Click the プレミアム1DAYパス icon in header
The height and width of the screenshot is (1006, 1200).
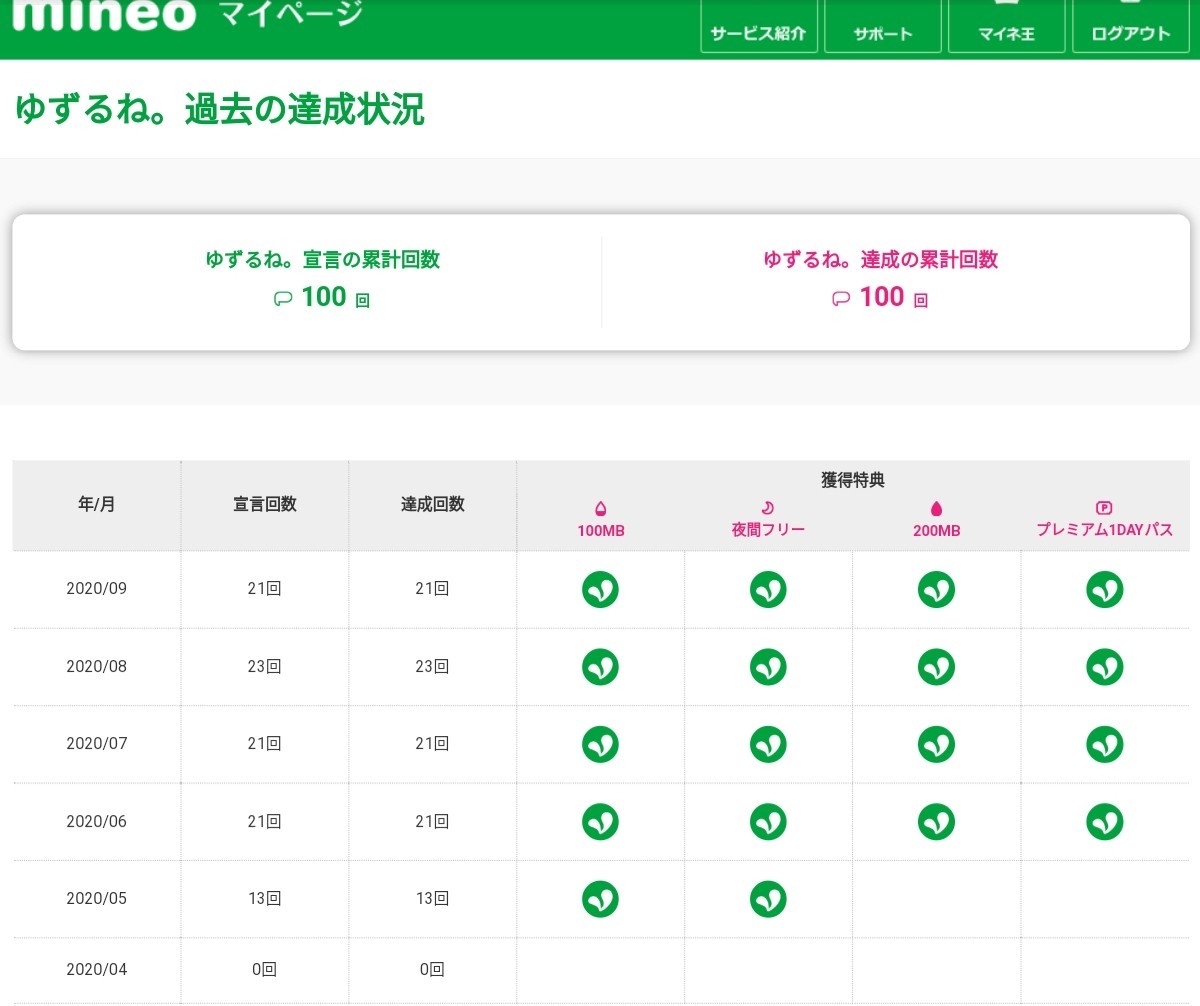(x=1104, y=508)
